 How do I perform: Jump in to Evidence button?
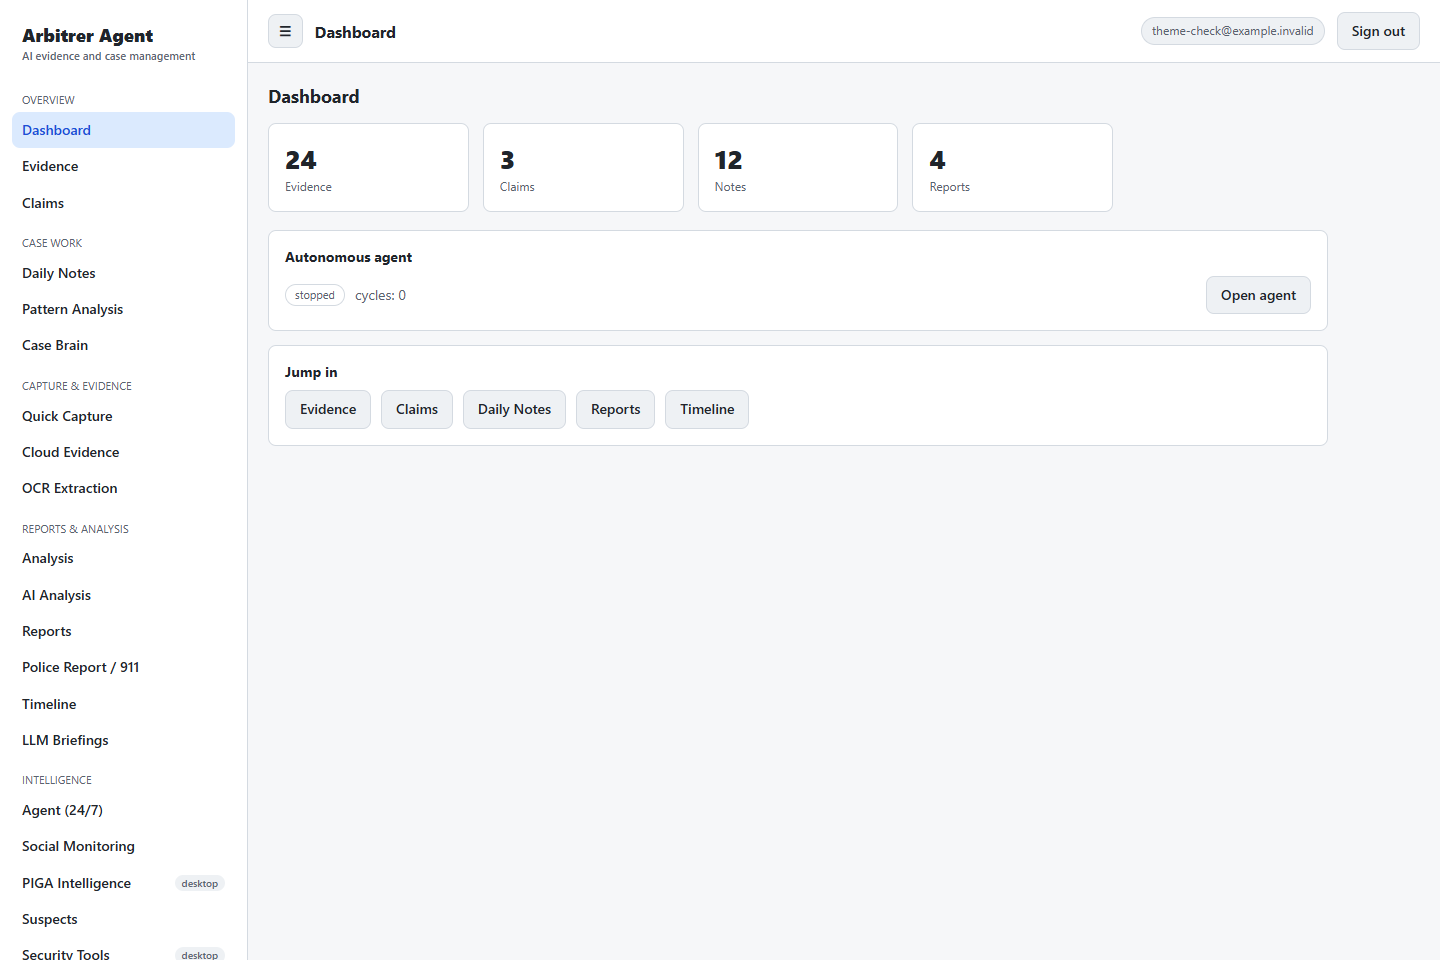328,409
